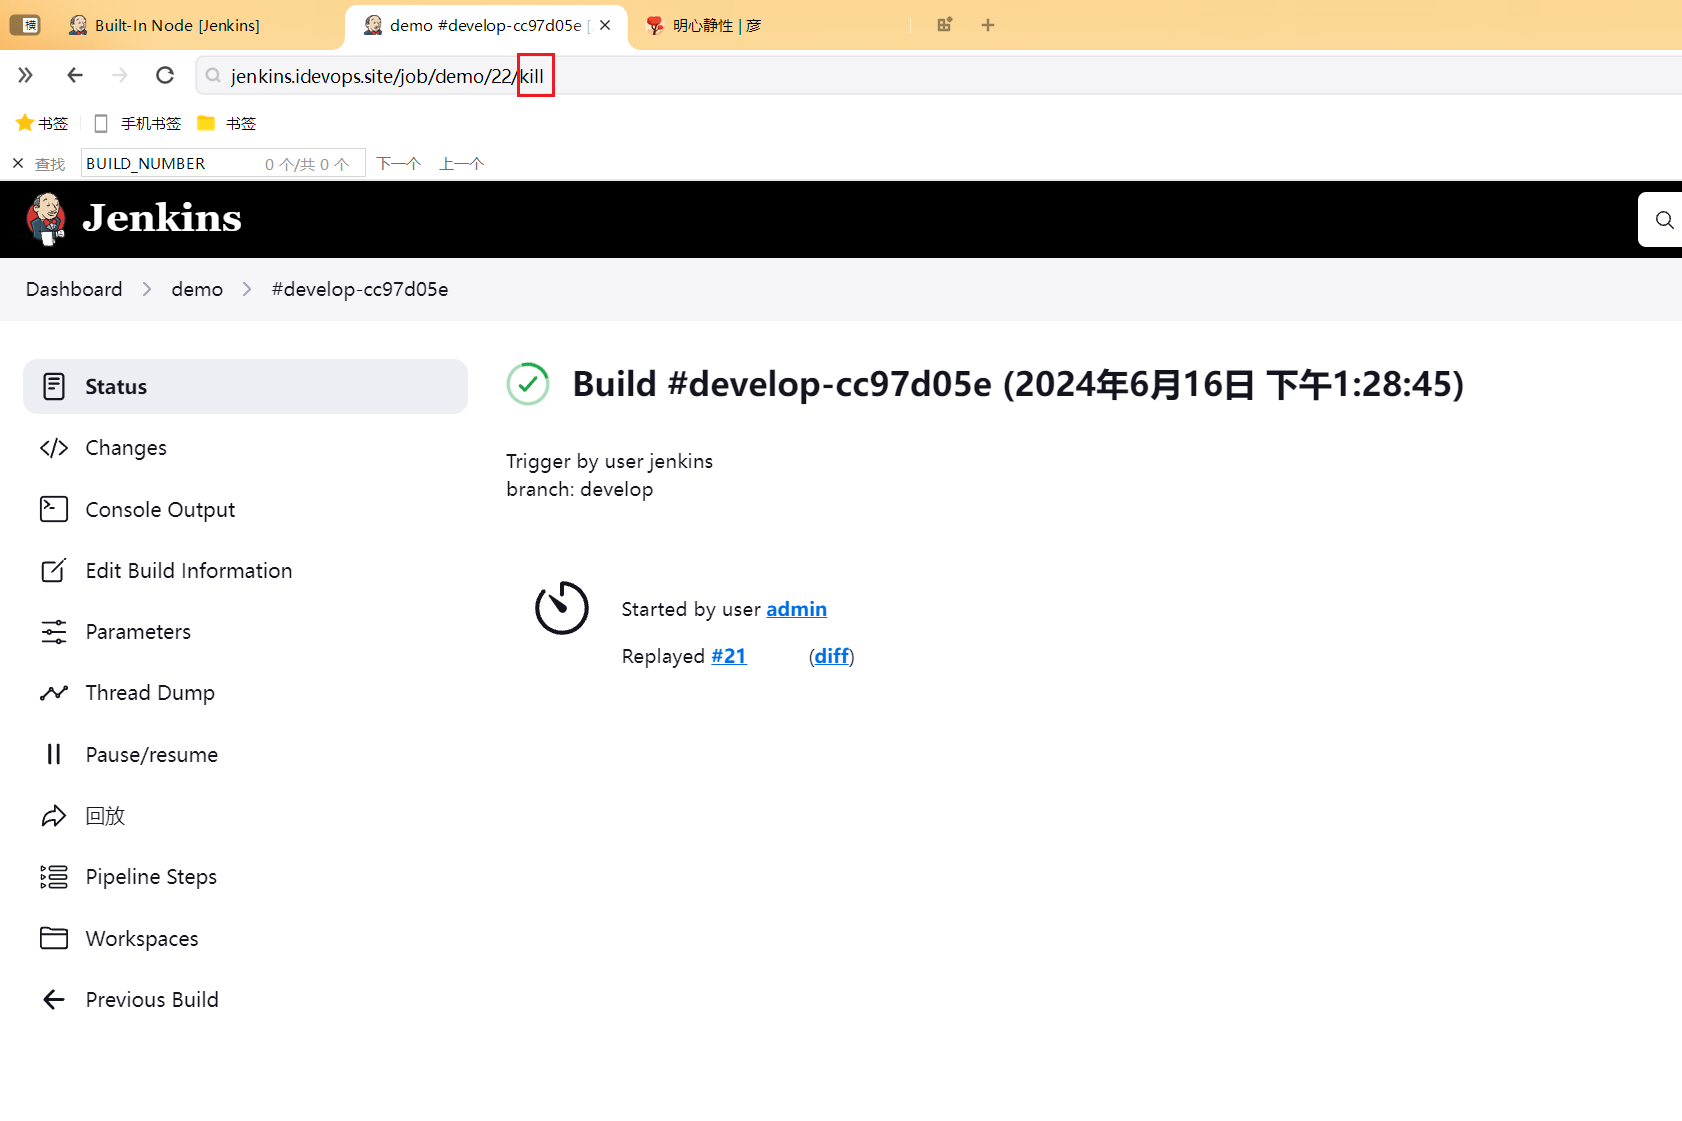Switch to the Built-In Node [Jenkins] tab
This screenshot has height=1121, width=1682.
(176, 25)
